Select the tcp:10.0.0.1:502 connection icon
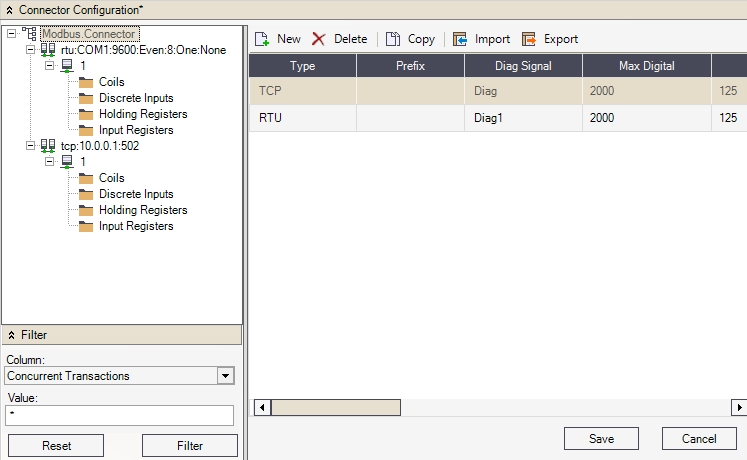Image resolution: width=747 pixels, height=460 pixels. (x=48, y=146)
